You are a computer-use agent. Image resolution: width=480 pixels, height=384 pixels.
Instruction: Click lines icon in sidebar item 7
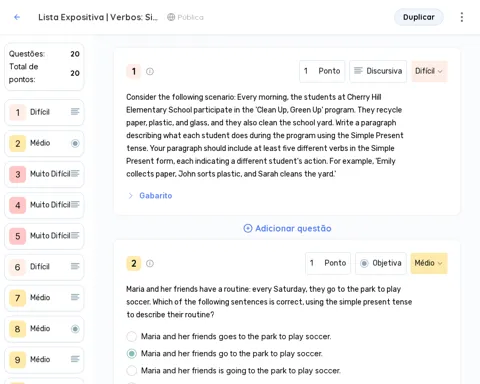click(x=75, y=297)
